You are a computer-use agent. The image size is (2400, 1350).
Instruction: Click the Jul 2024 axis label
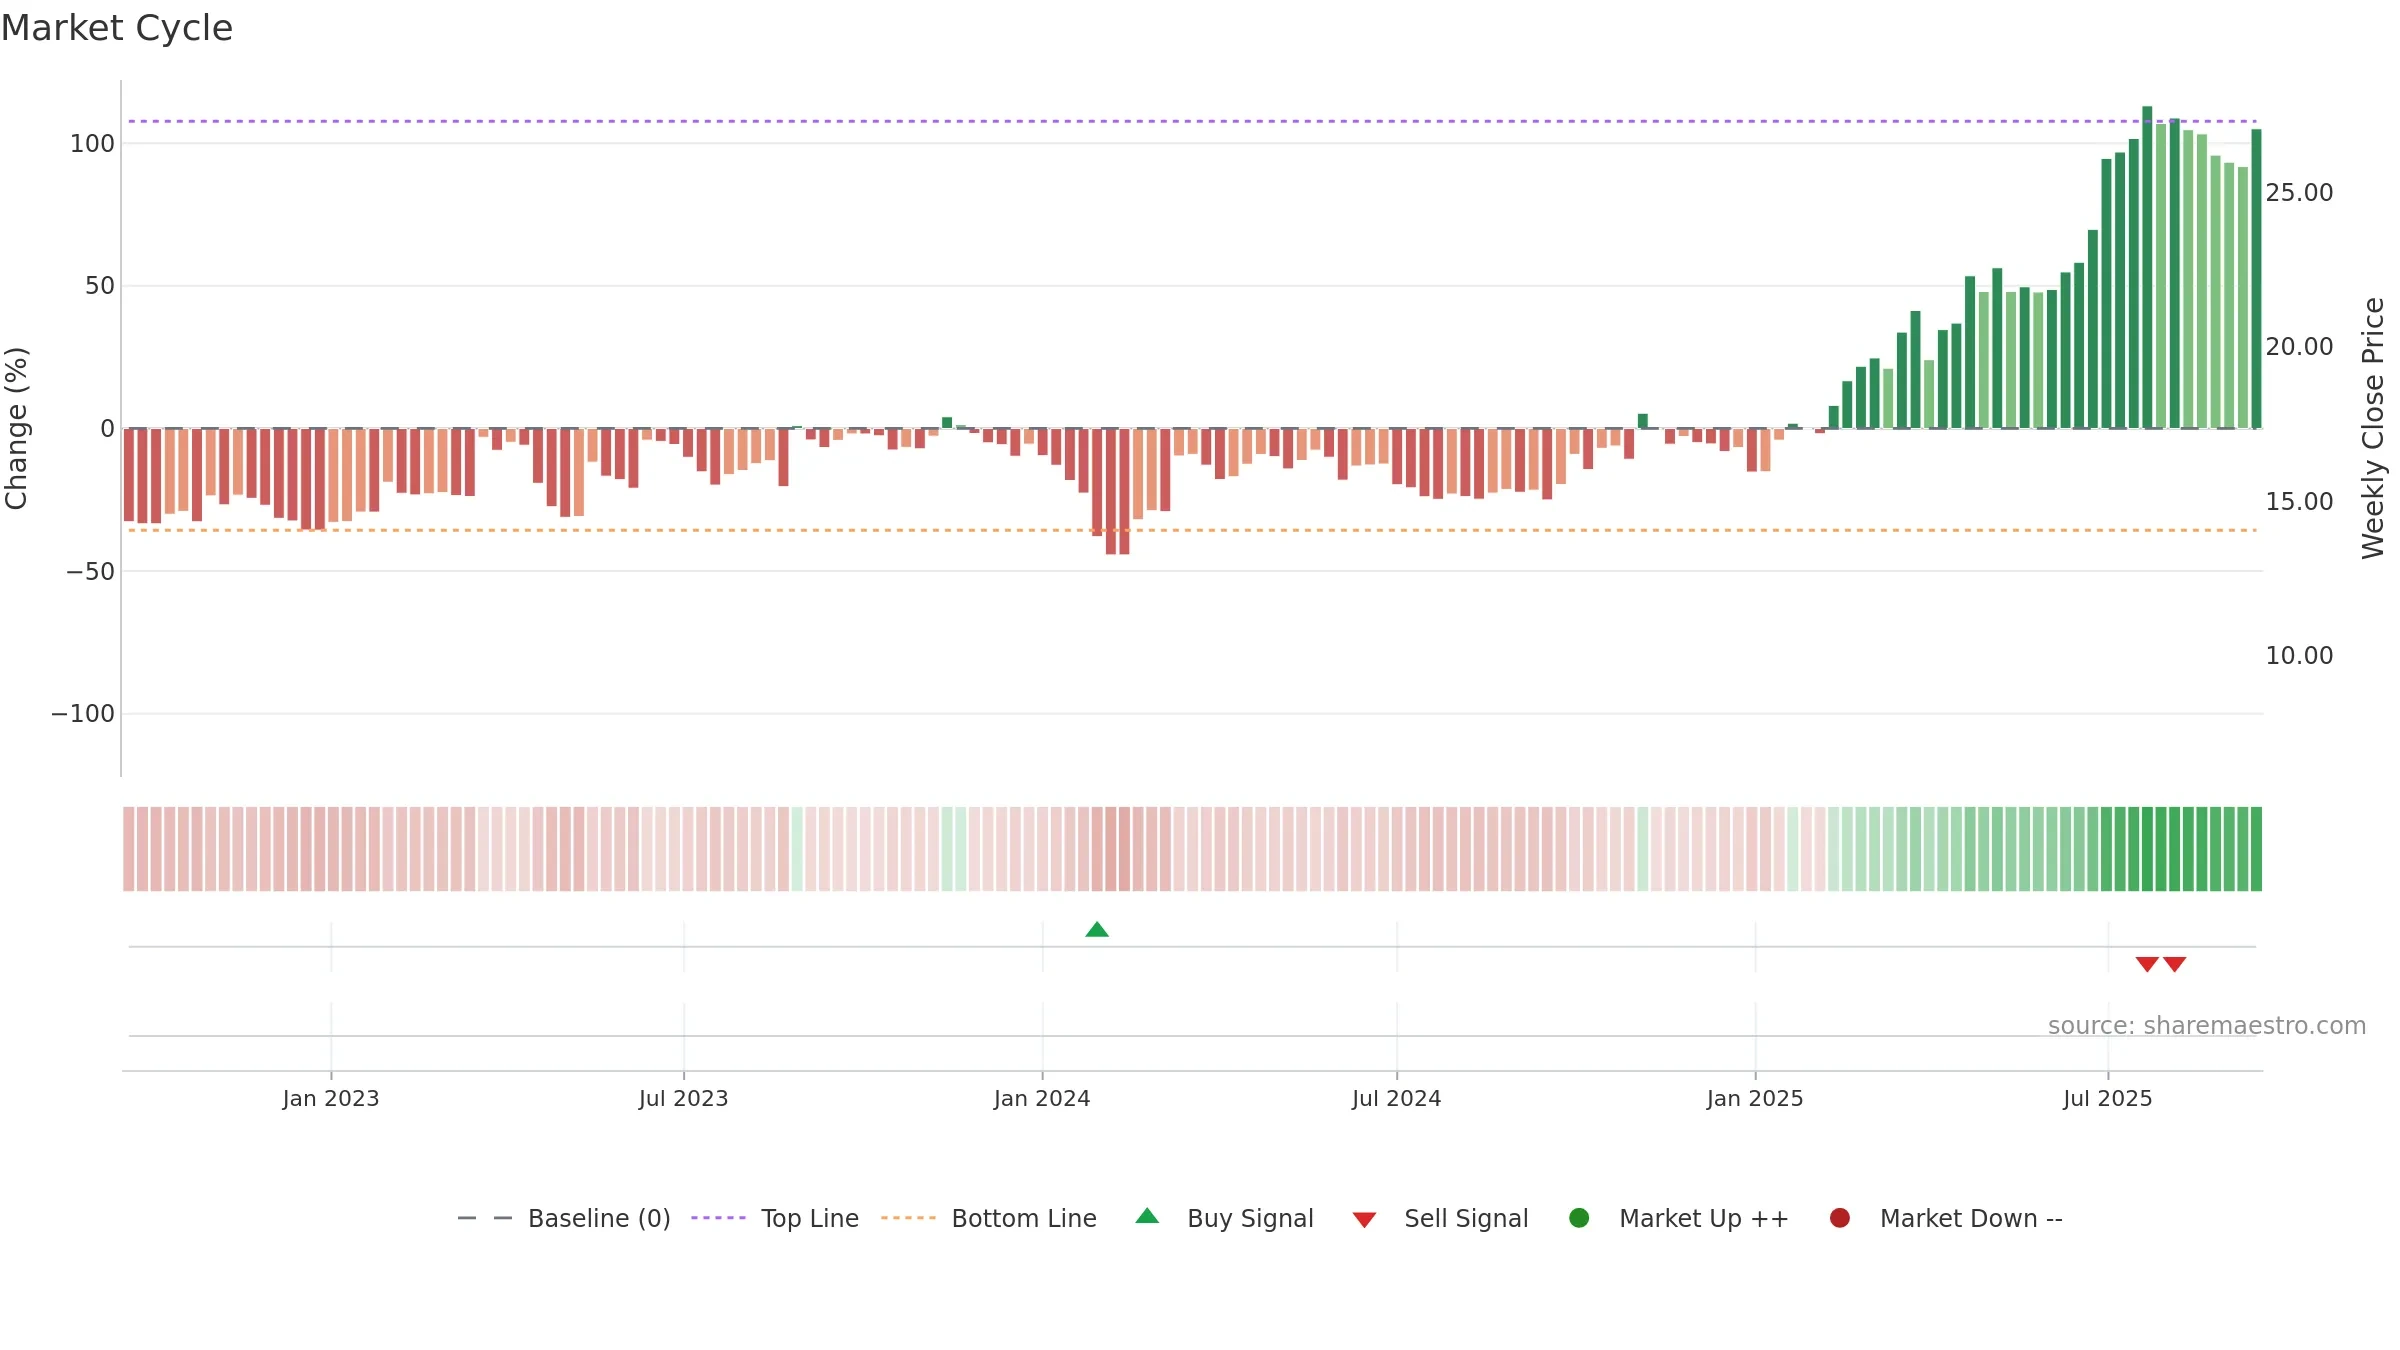click(x=1397, y=1099)
